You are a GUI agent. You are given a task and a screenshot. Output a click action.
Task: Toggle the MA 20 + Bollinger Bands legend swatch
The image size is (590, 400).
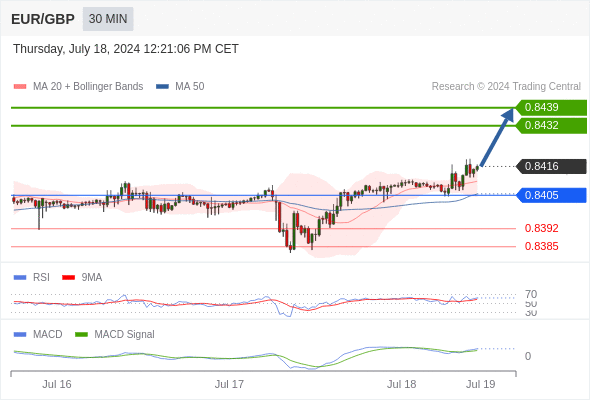20,87
